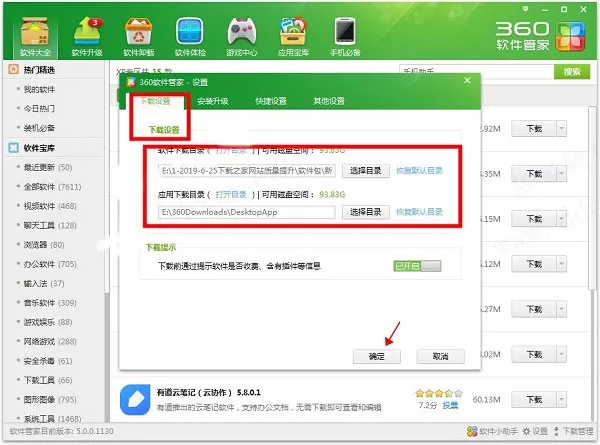
Task: Click 恢复默认目录 for software download directory
Action: [419, 171]
